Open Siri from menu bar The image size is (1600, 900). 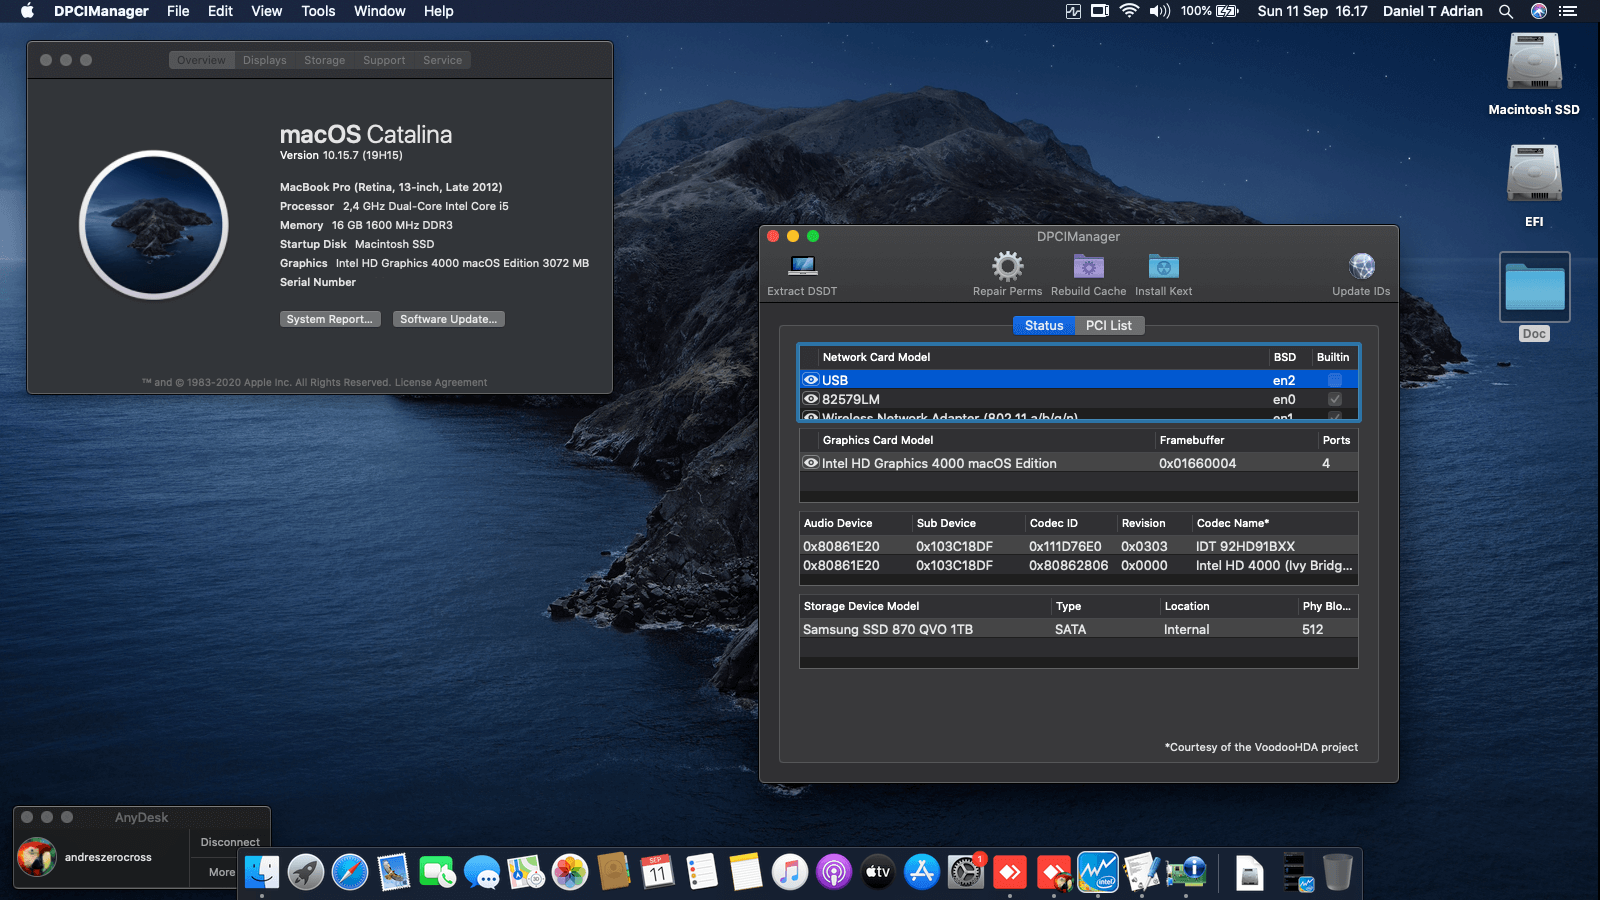coord(1539,11)
